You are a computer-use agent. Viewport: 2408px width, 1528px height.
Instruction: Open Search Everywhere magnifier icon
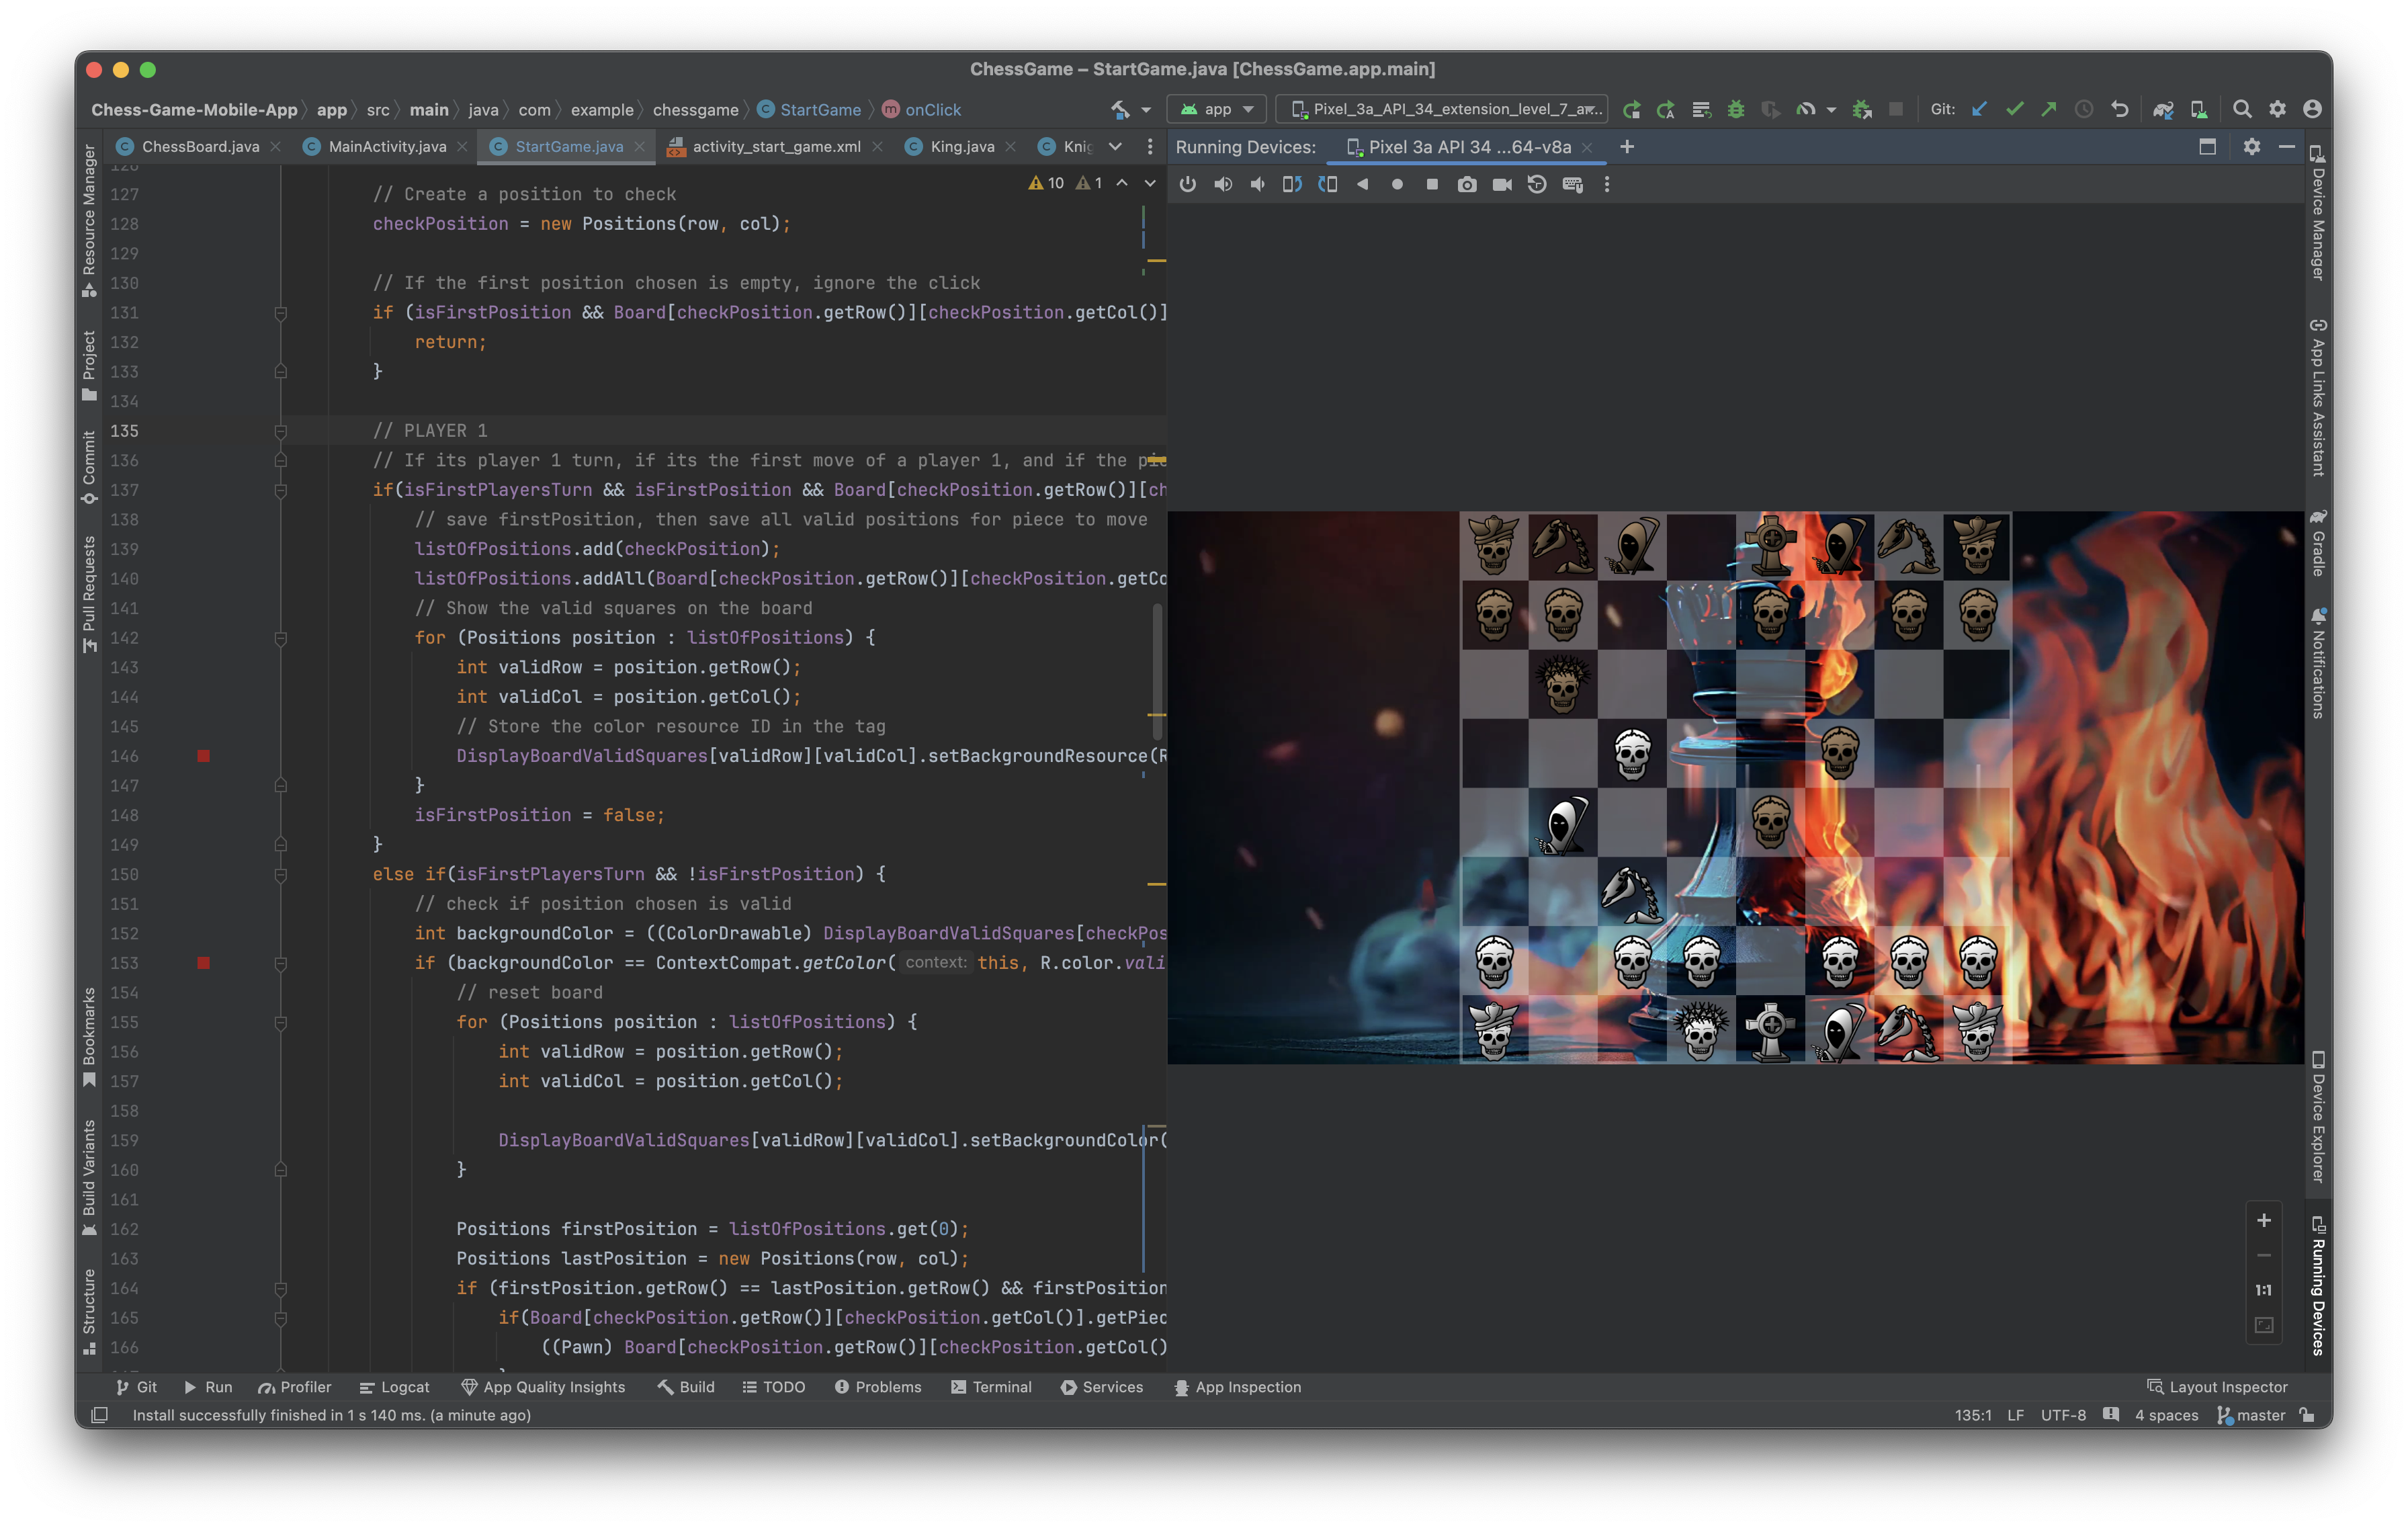click(x=2242, y=110)
